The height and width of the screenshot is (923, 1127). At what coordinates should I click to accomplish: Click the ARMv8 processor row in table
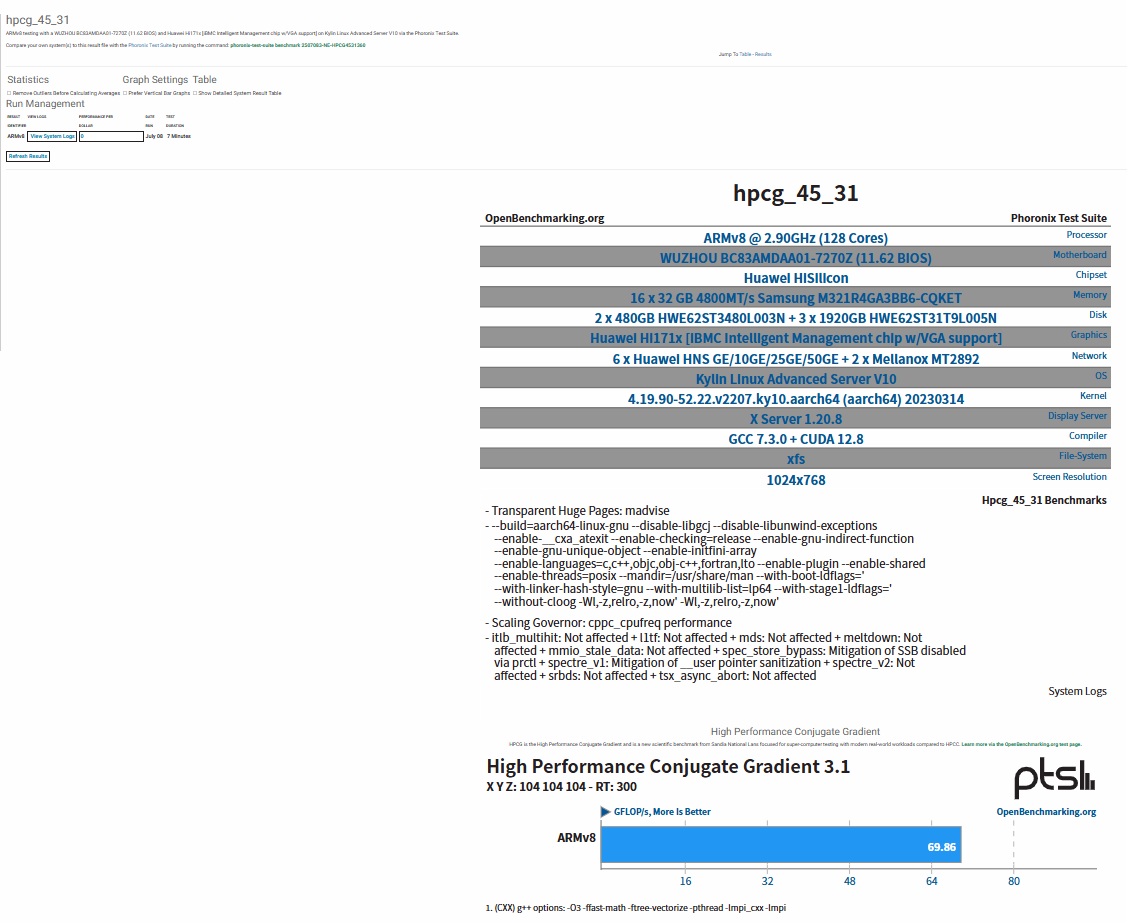tap(795, 238)
